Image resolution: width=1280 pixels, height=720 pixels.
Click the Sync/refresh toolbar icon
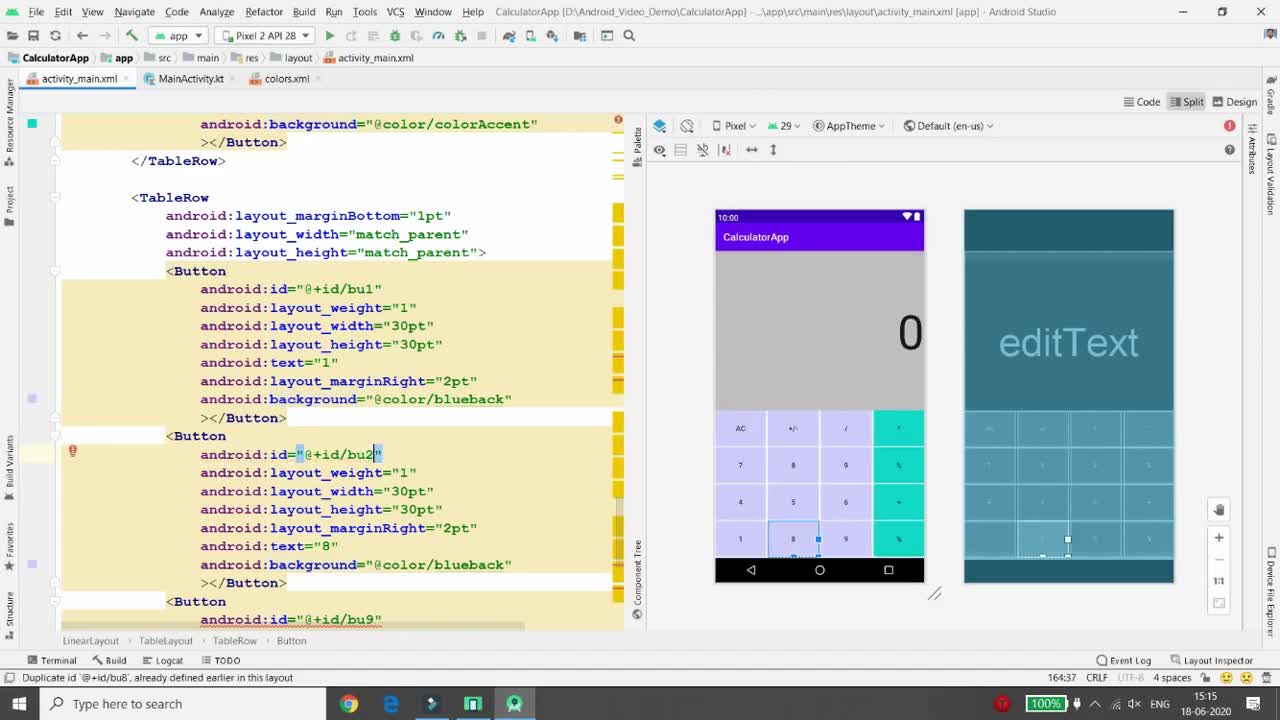coord(55,36)
